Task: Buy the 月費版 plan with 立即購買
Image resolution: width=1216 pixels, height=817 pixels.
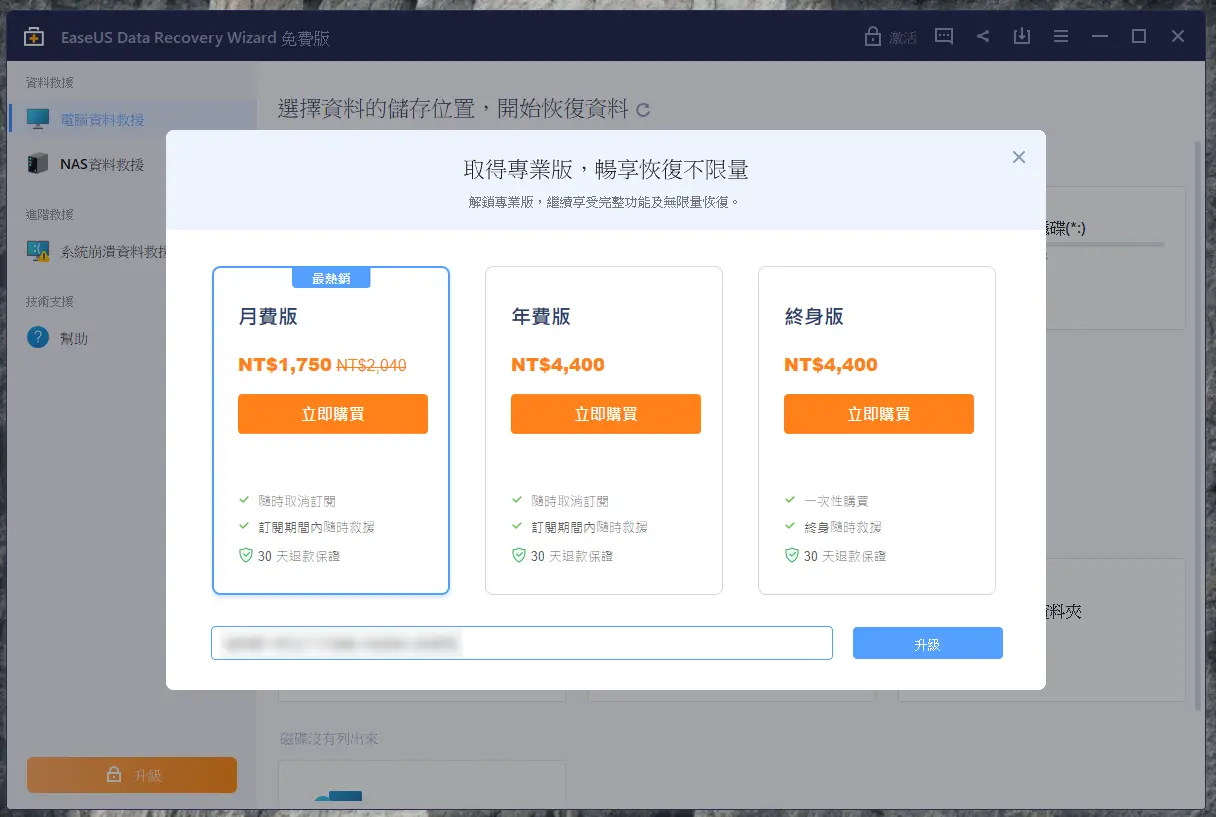Action: [333, 414]
